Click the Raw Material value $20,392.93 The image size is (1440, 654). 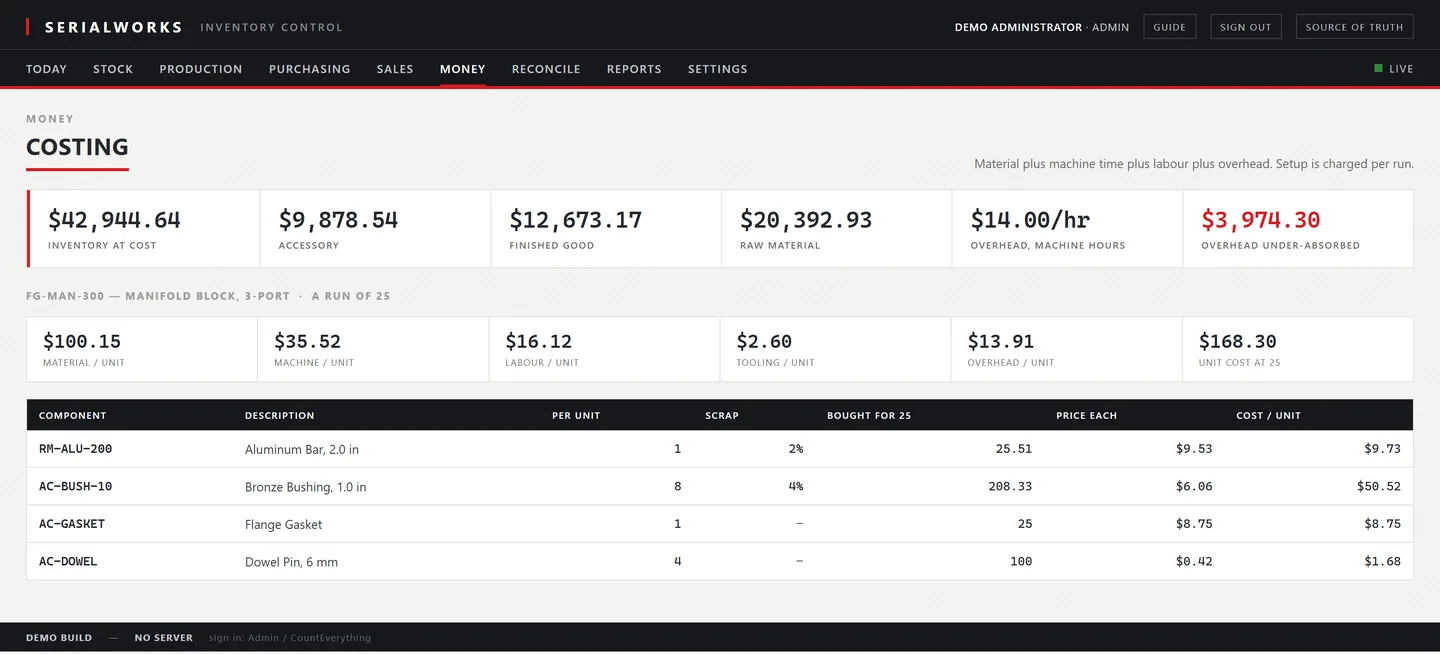tap(806, 220)
